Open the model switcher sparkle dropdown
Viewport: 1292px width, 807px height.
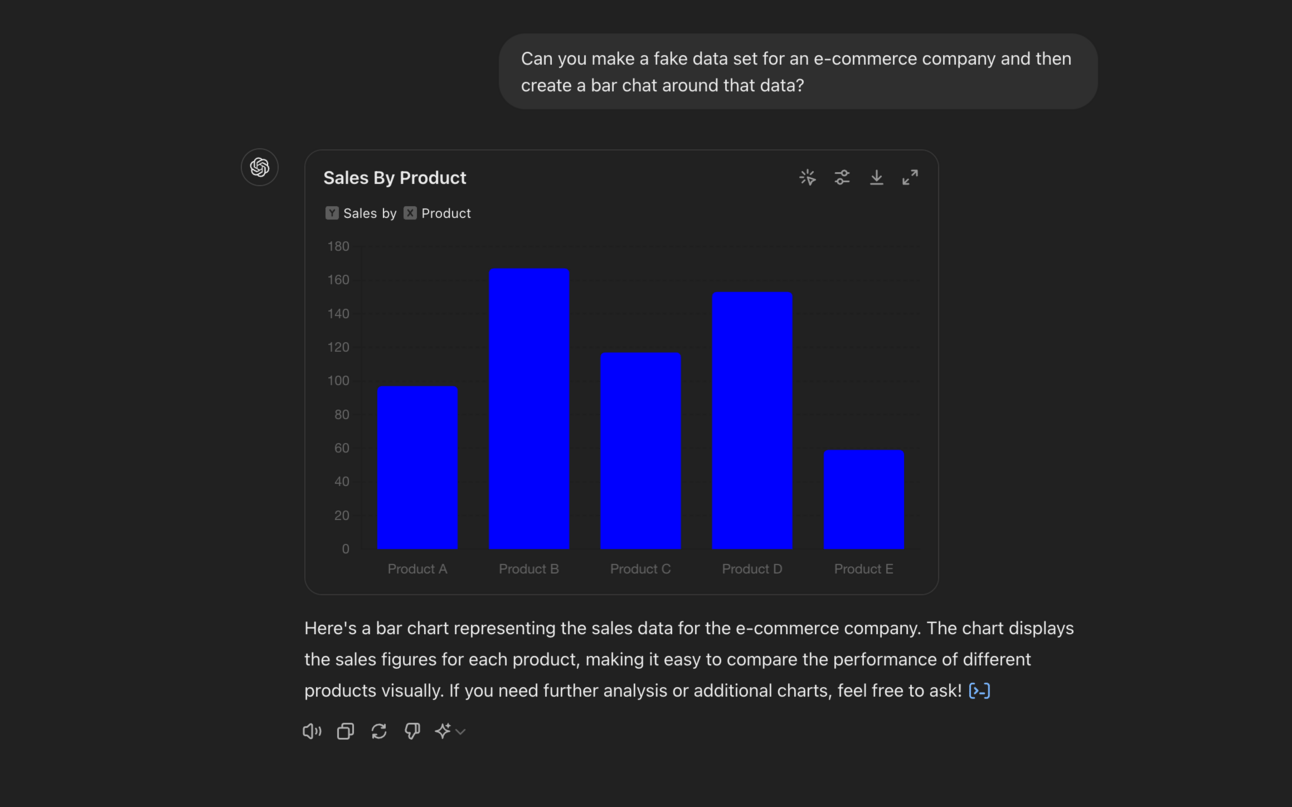(449, 731)
